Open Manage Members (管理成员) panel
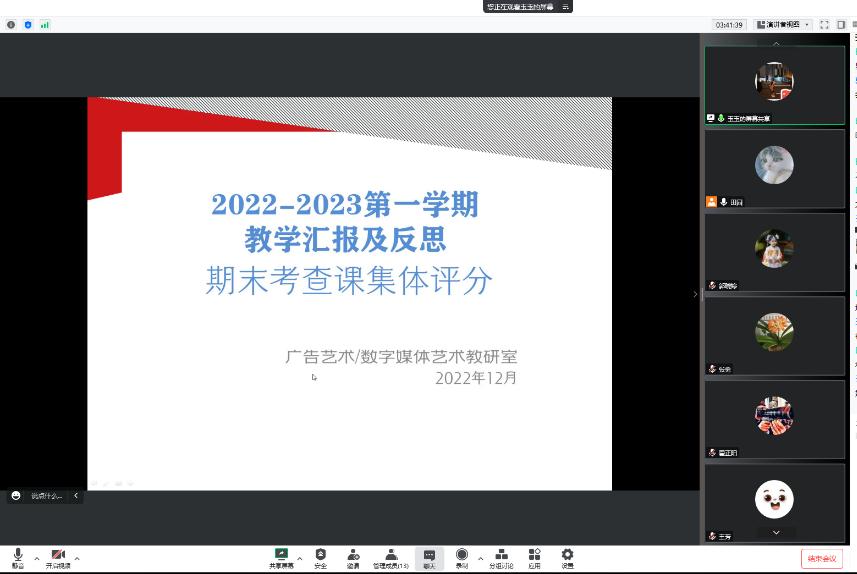 [391, 556]
